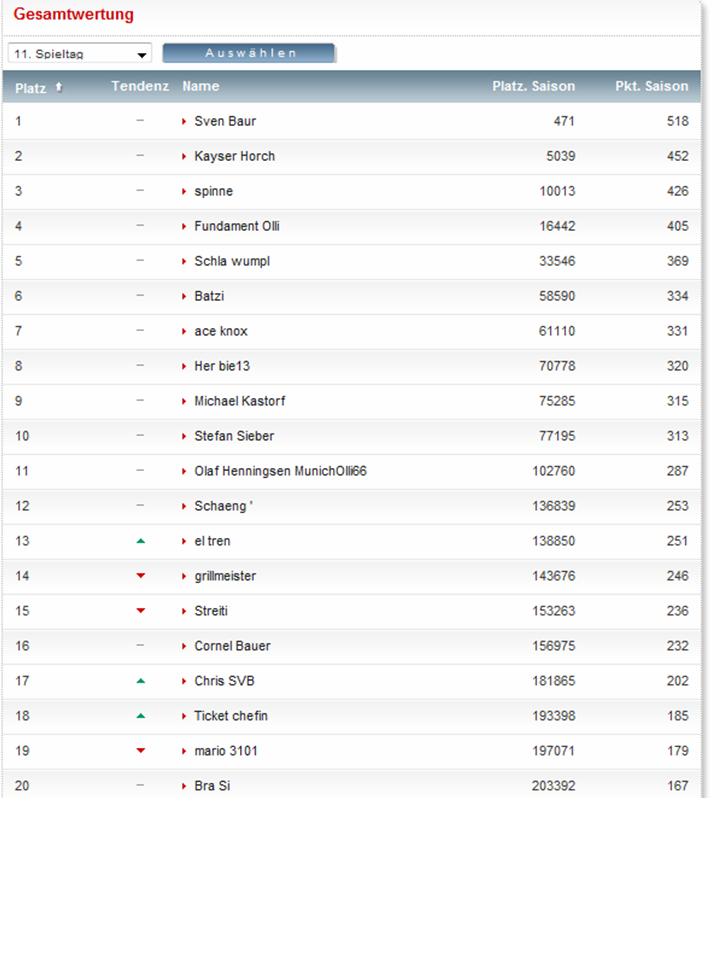Click red down-trend icon for mario 3101
The height and width of the screenshot is (960, 720).
click(141, 751)
